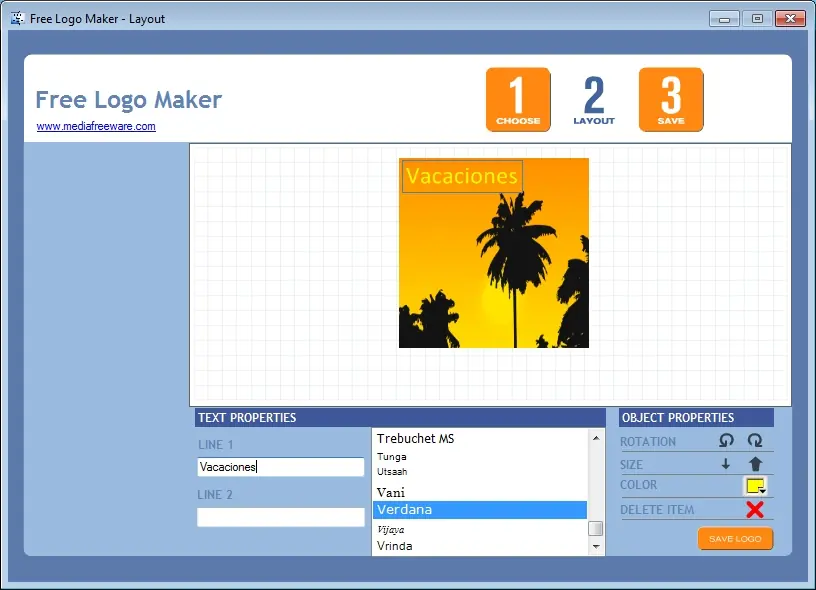This screenshot has height=590, width=816.
Task: Click into the empty Line 2 field
Action: tap(280, 517)
